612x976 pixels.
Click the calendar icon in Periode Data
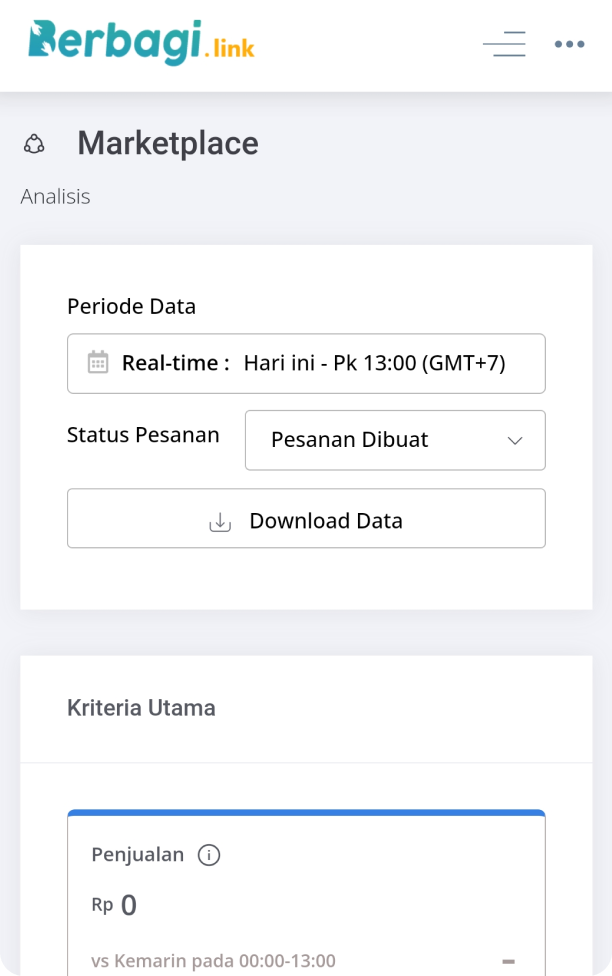pyautogui.click(x=98, y=362)
